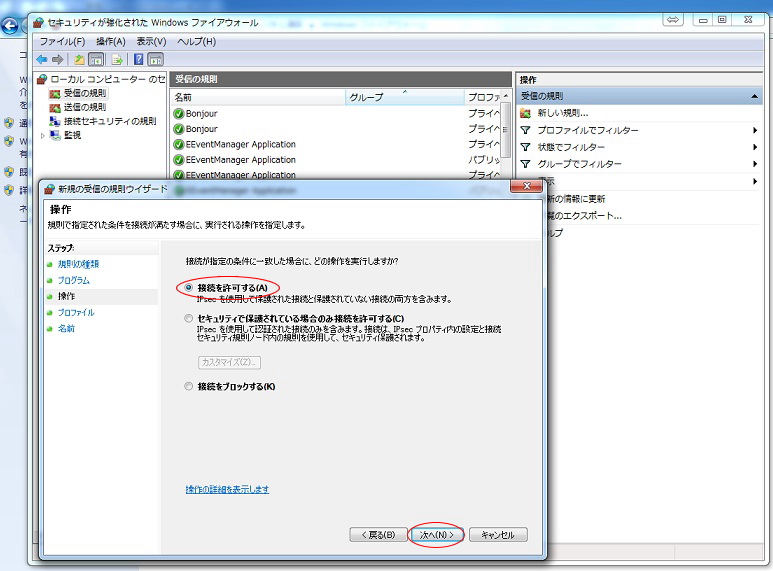Expand the 監視 tree node
The image size is (773, 571).
[43, 135]
